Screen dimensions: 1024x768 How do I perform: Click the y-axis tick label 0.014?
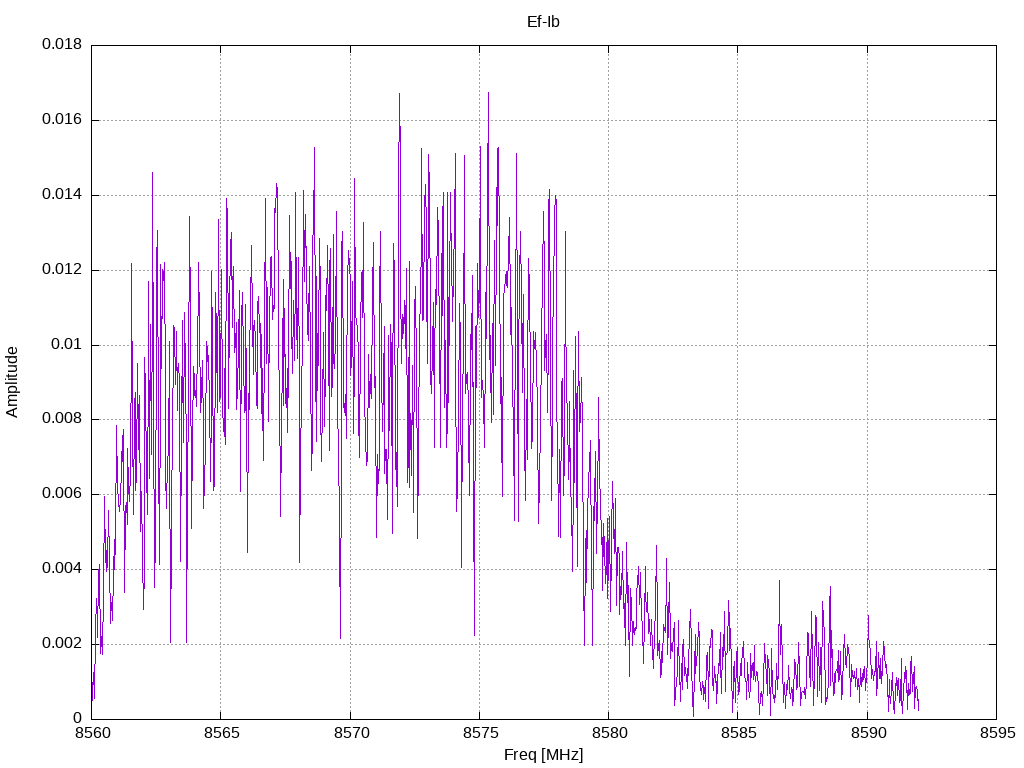click(x=62, y=194)
